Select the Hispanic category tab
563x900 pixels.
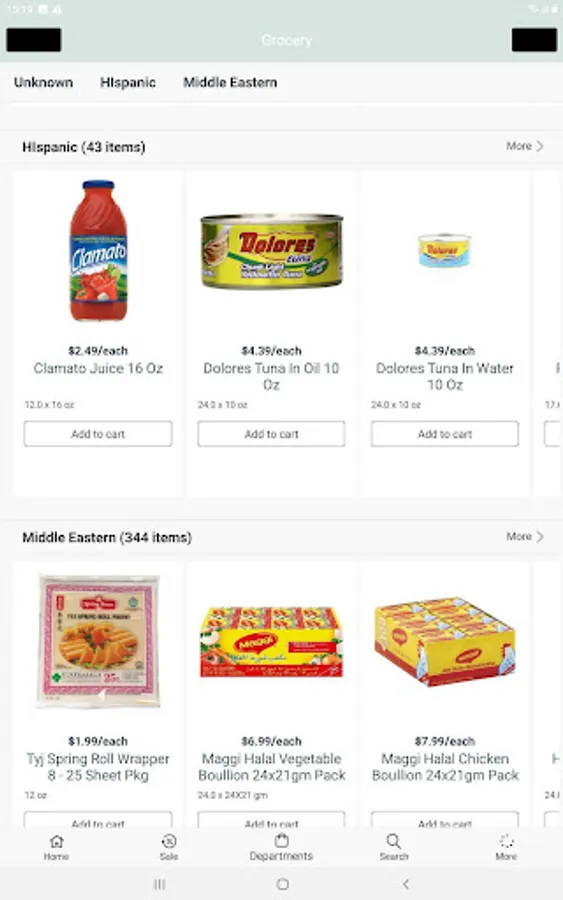pos(128,82)
